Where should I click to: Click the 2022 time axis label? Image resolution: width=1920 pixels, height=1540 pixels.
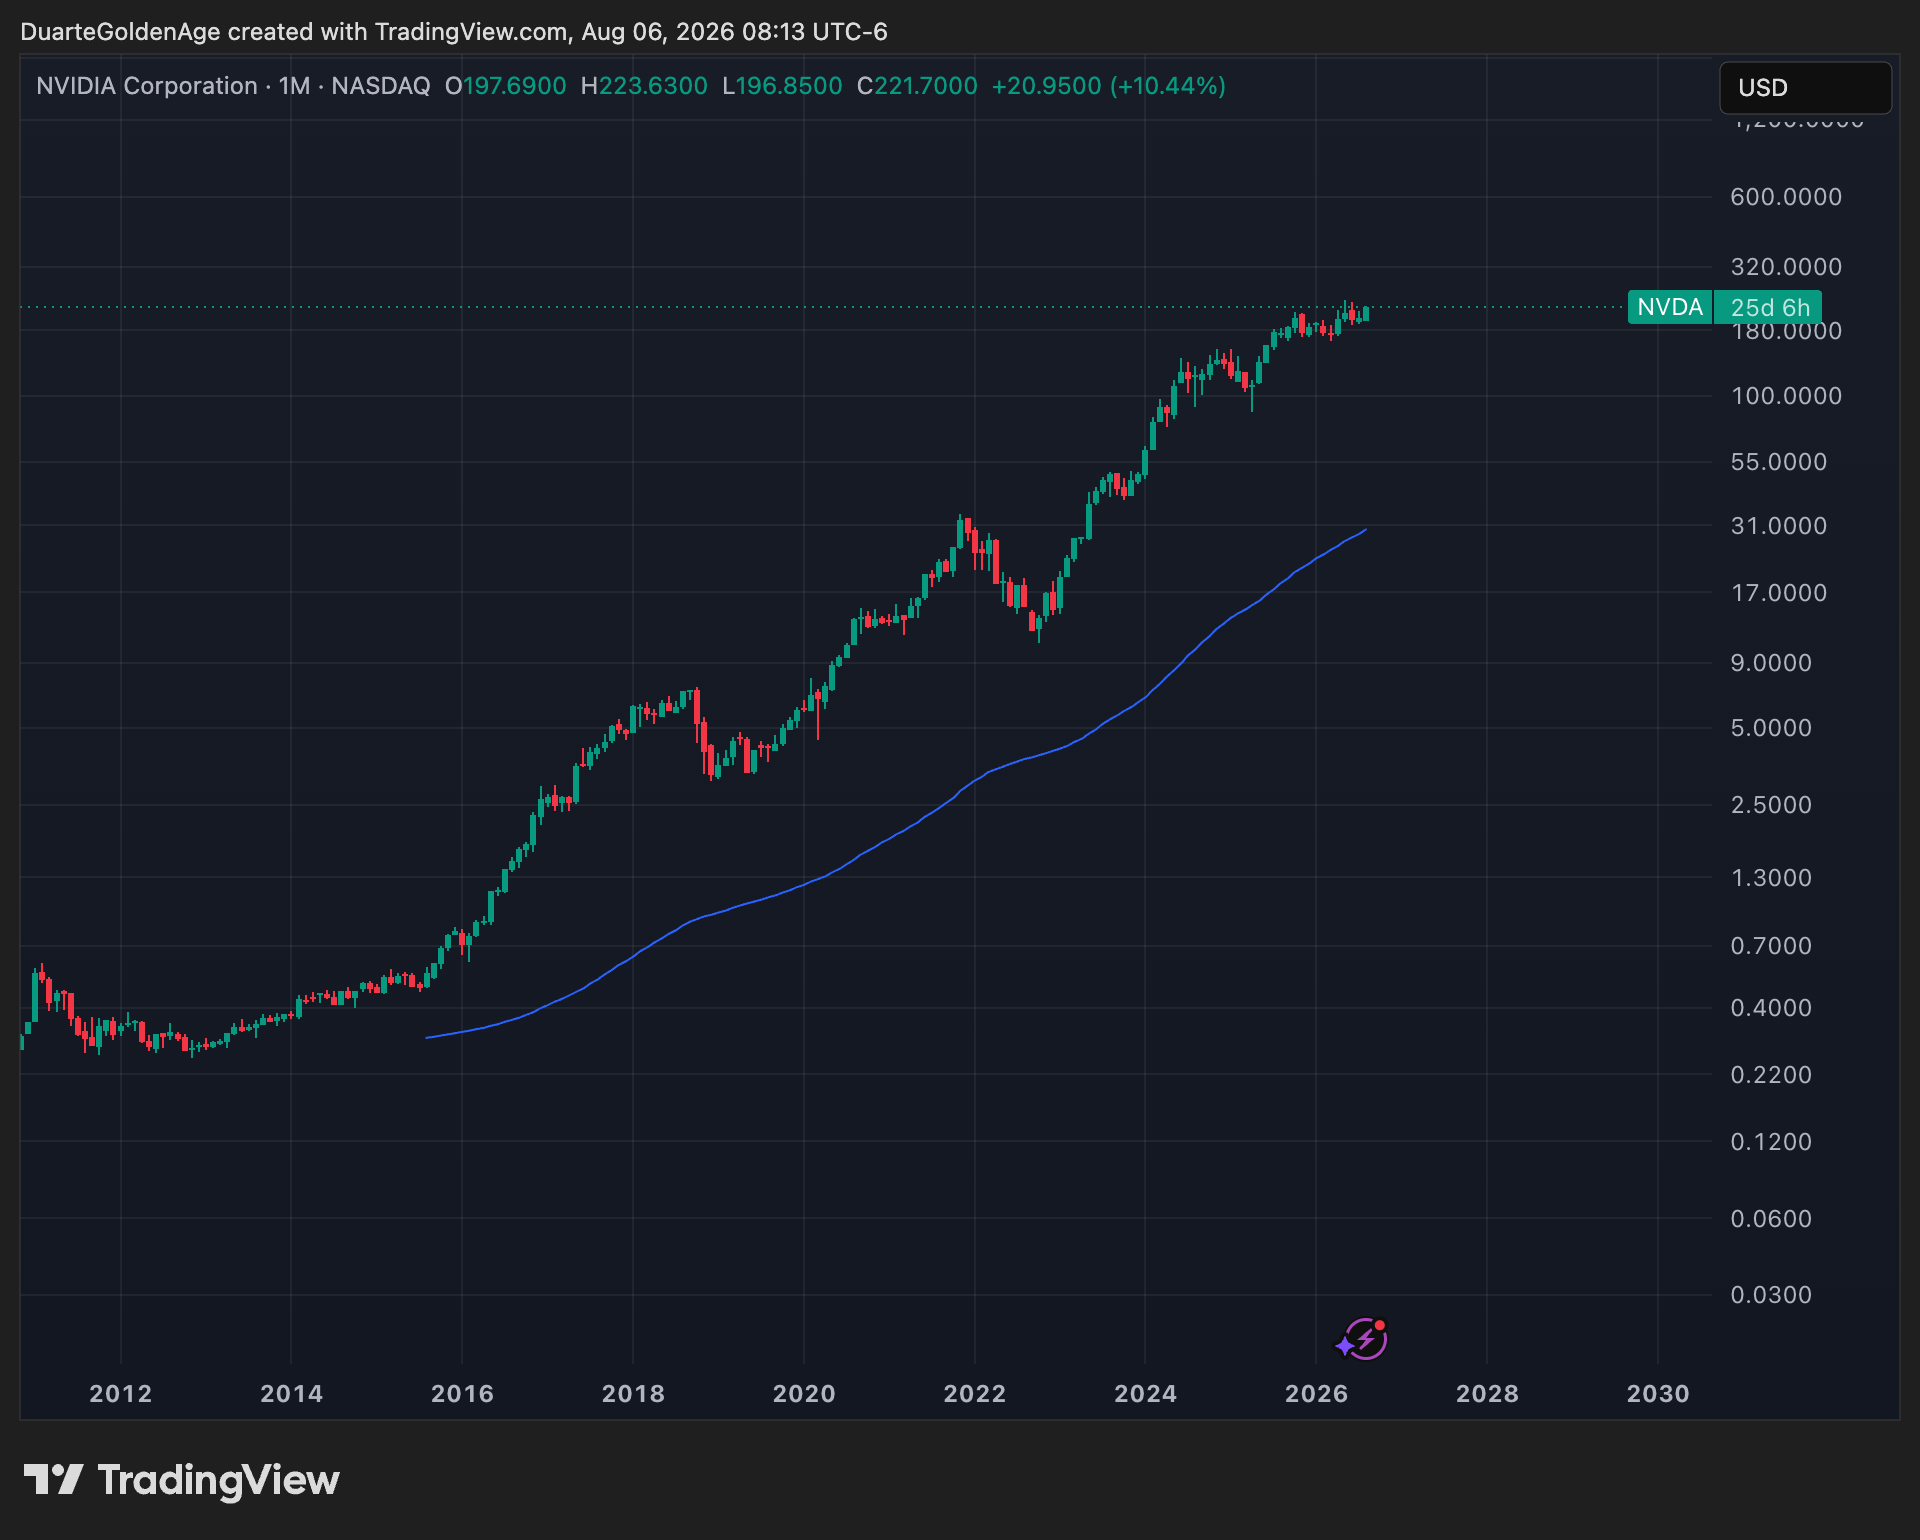pos(975,1394)
